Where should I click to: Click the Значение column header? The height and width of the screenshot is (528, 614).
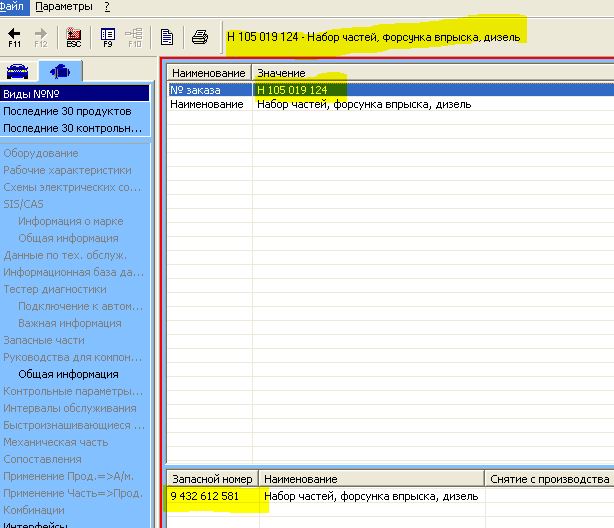click(281, 73)
